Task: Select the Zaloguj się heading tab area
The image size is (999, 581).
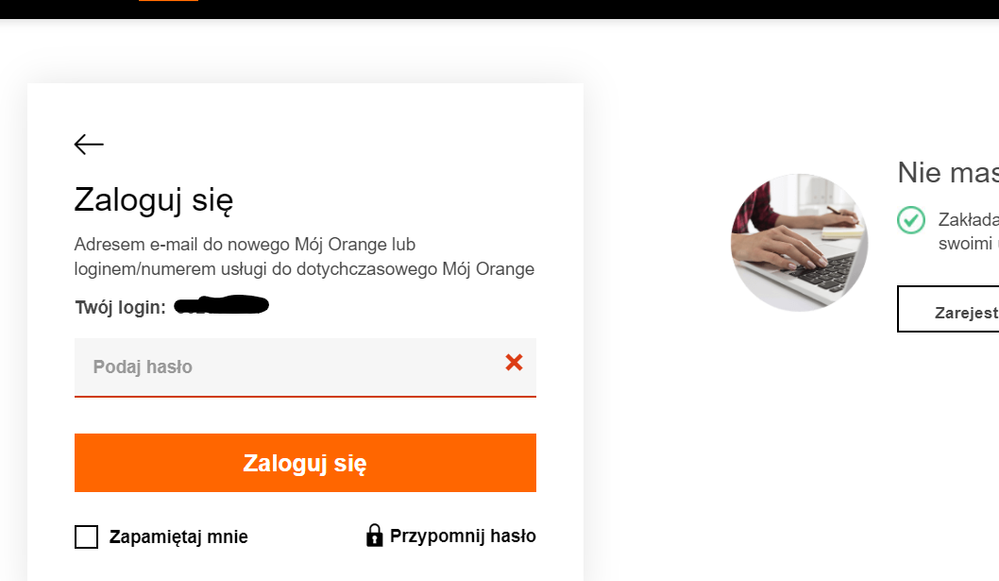Action: [156, 199]
